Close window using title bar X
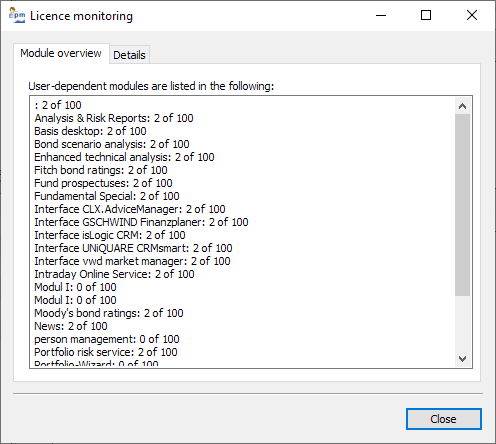Viewport: 496px width, 444px height. [x=472, y=15]
